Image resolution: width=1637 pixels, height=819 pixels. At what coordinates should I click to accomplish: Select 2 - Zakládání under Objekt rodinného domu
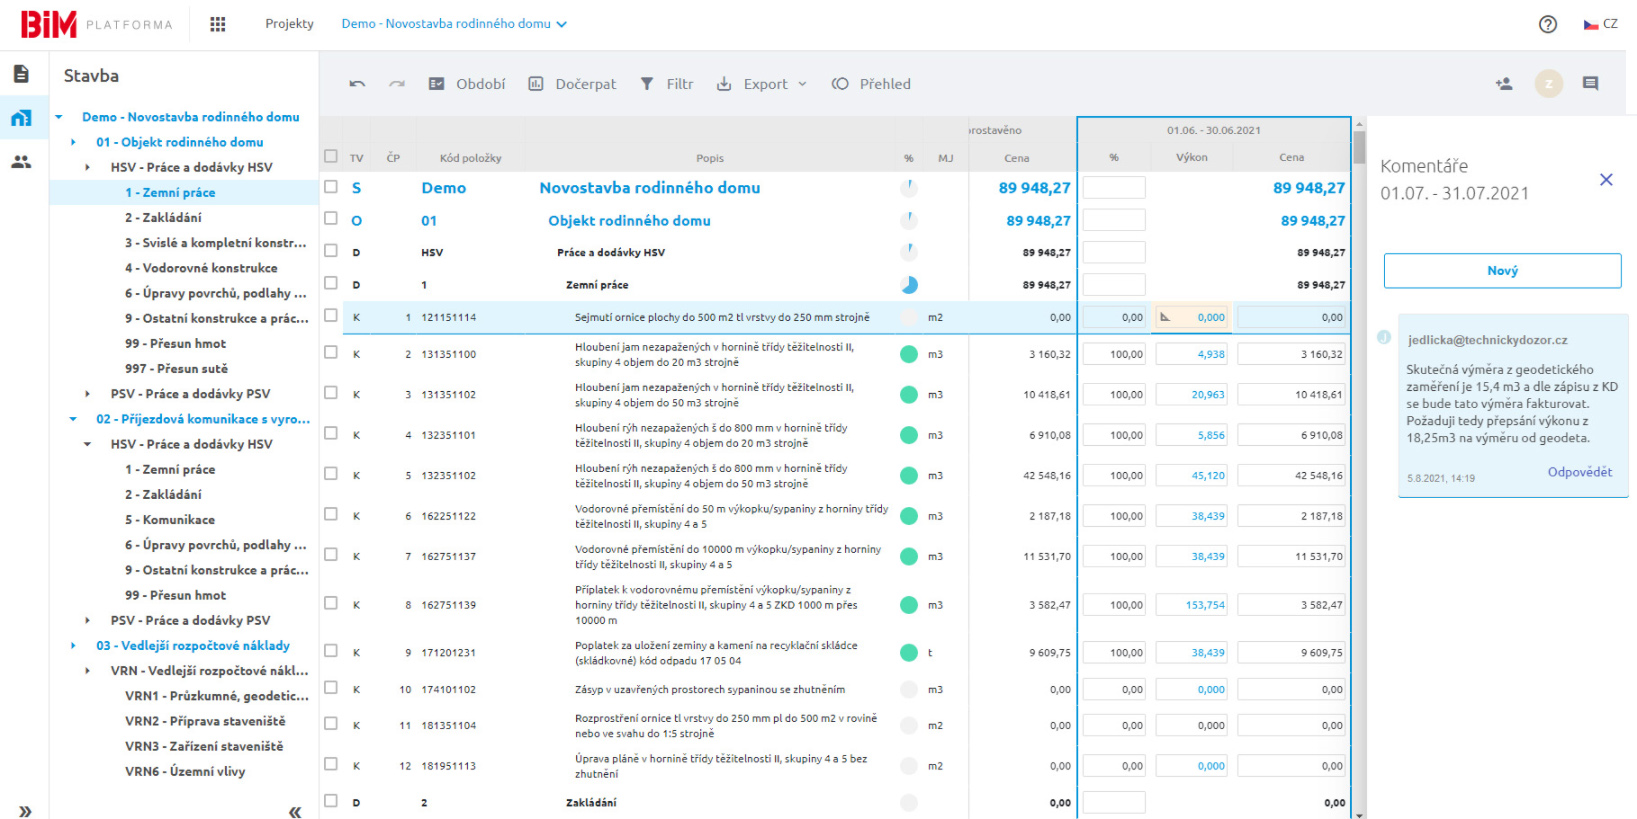coord(163,217)
